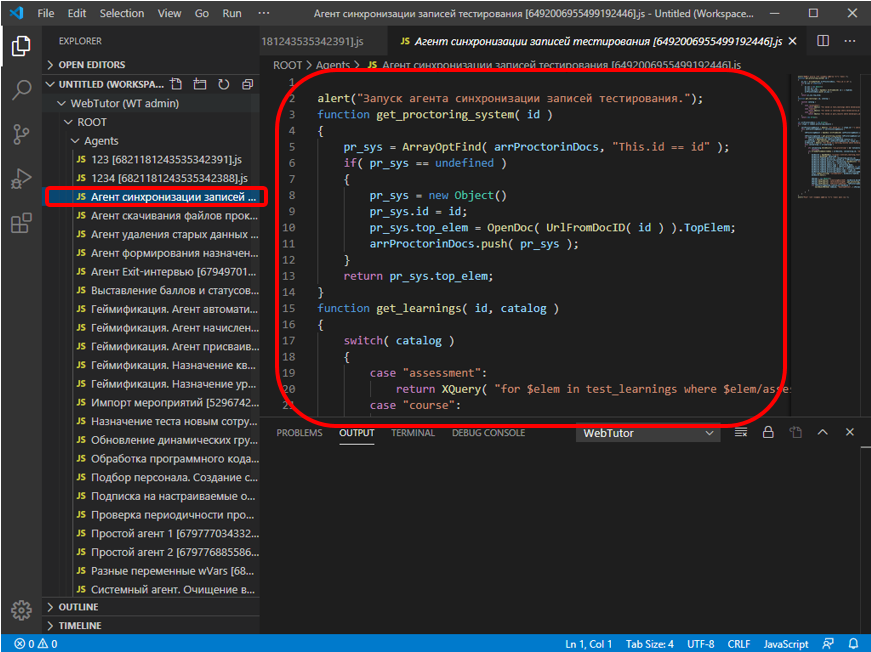
Task: Change Tab Size: 4 indentation setting
Action: pos(649,644)
